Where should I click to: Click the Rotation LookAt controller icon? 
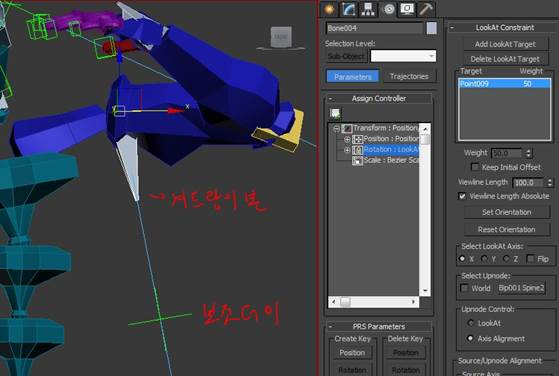point(357,150)
